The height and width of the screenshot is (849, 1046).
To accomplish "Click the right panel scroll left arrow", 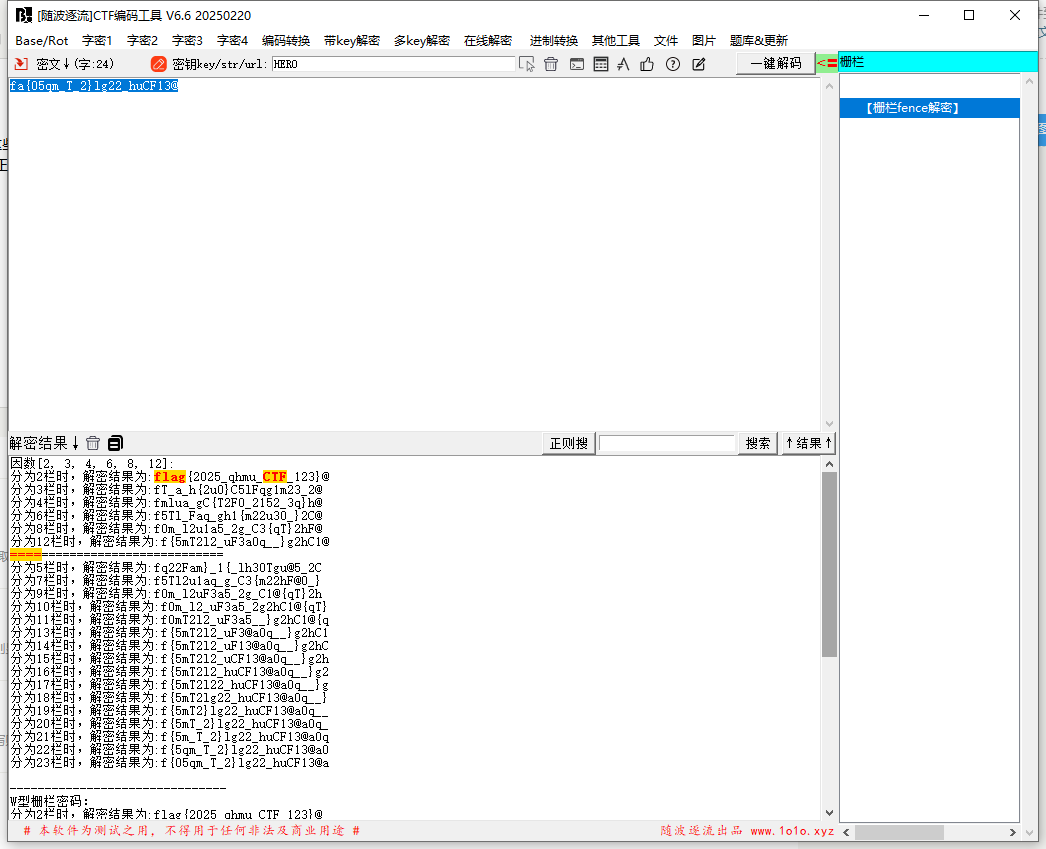I will pos(847,832).
